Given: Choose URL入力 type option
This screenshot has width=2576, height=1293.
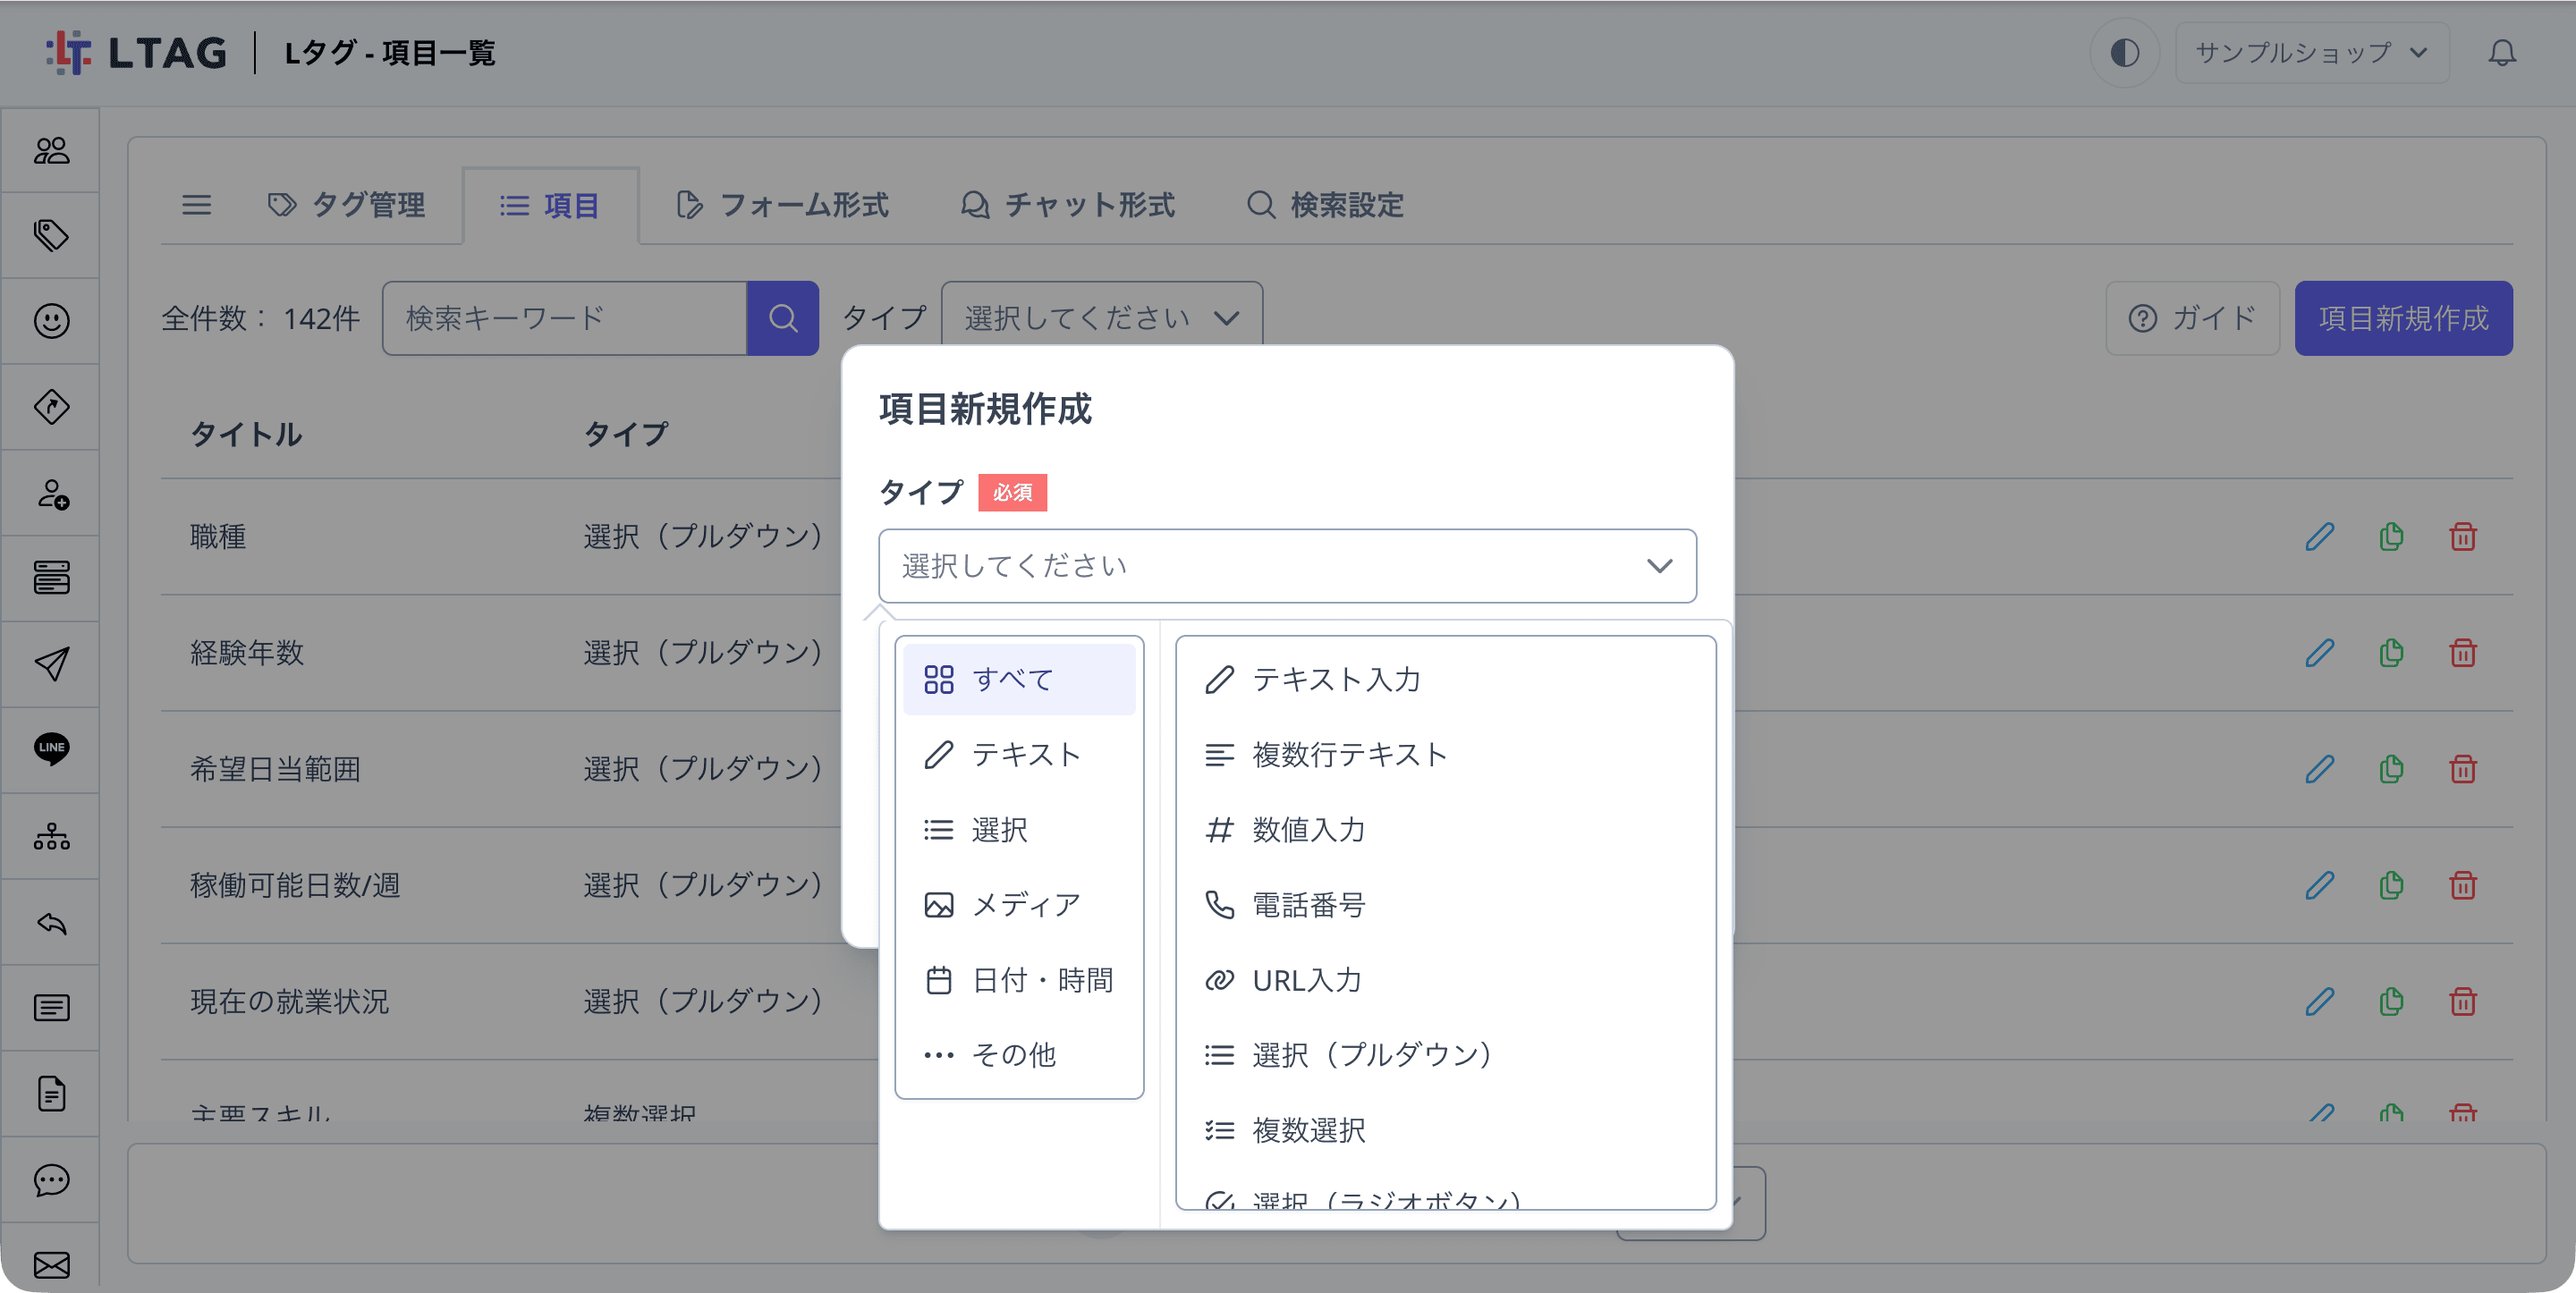Looking at the screenshot, I should [x=1446, y=980].
